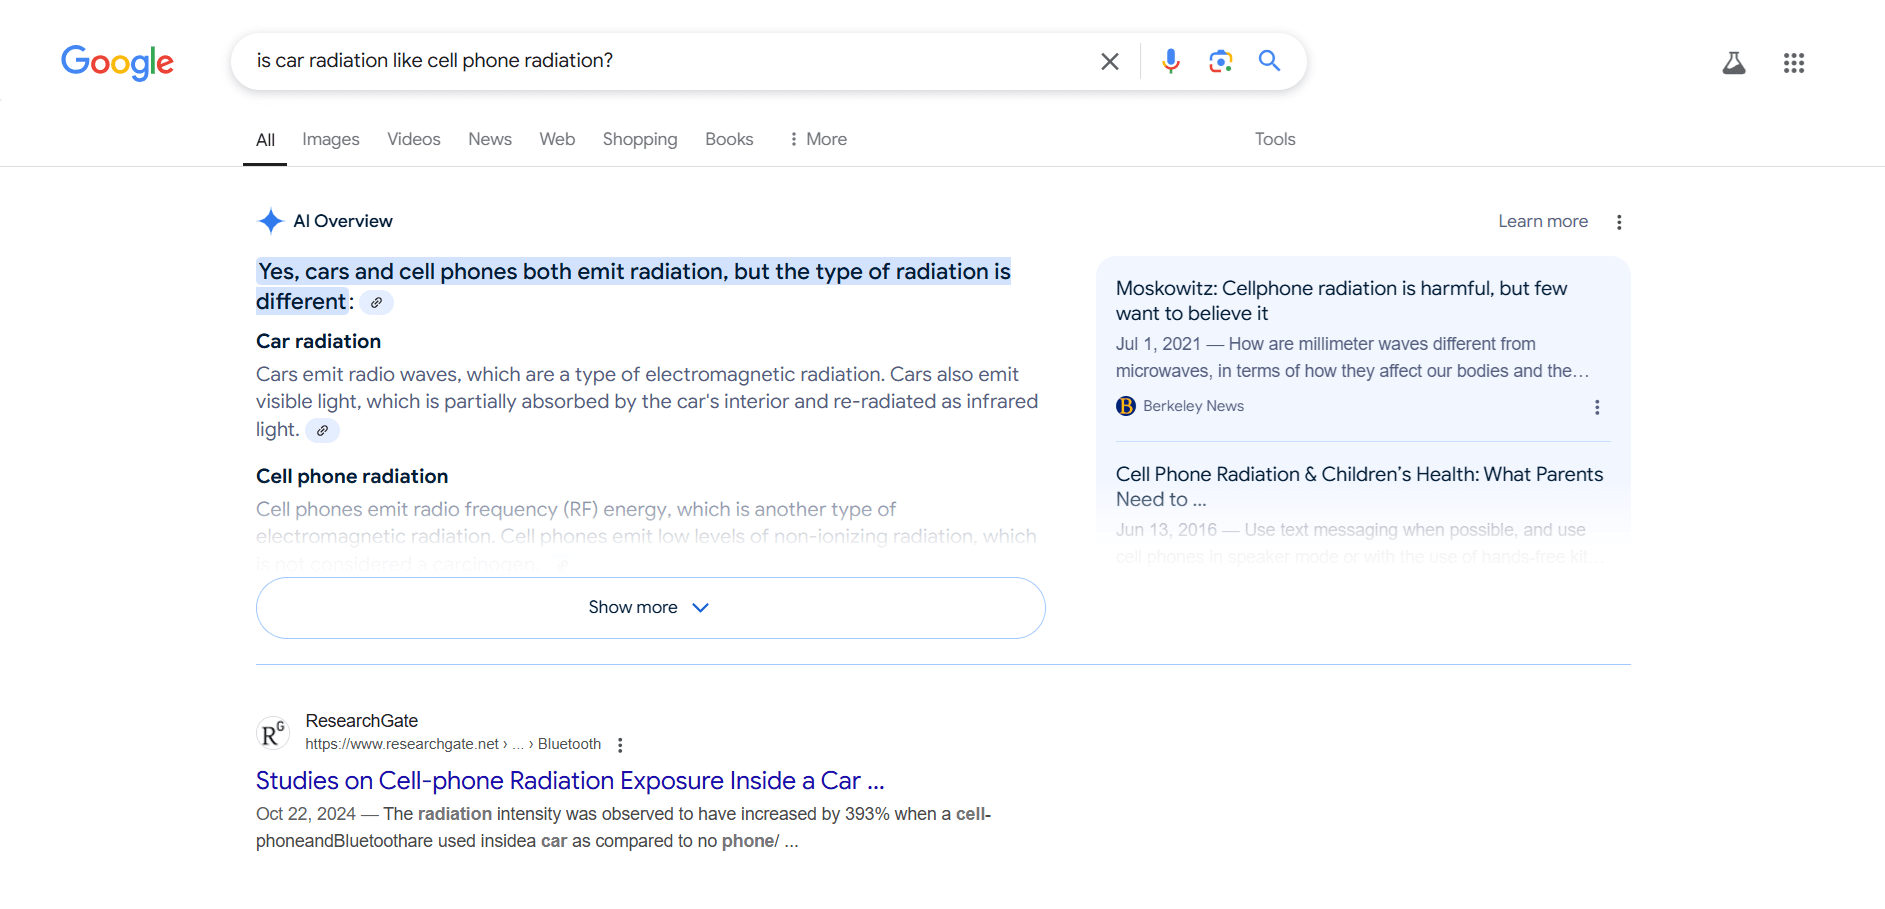Click the ResearchGate favicon
The height and width of the screenshot is (909, 1885).
271,732
